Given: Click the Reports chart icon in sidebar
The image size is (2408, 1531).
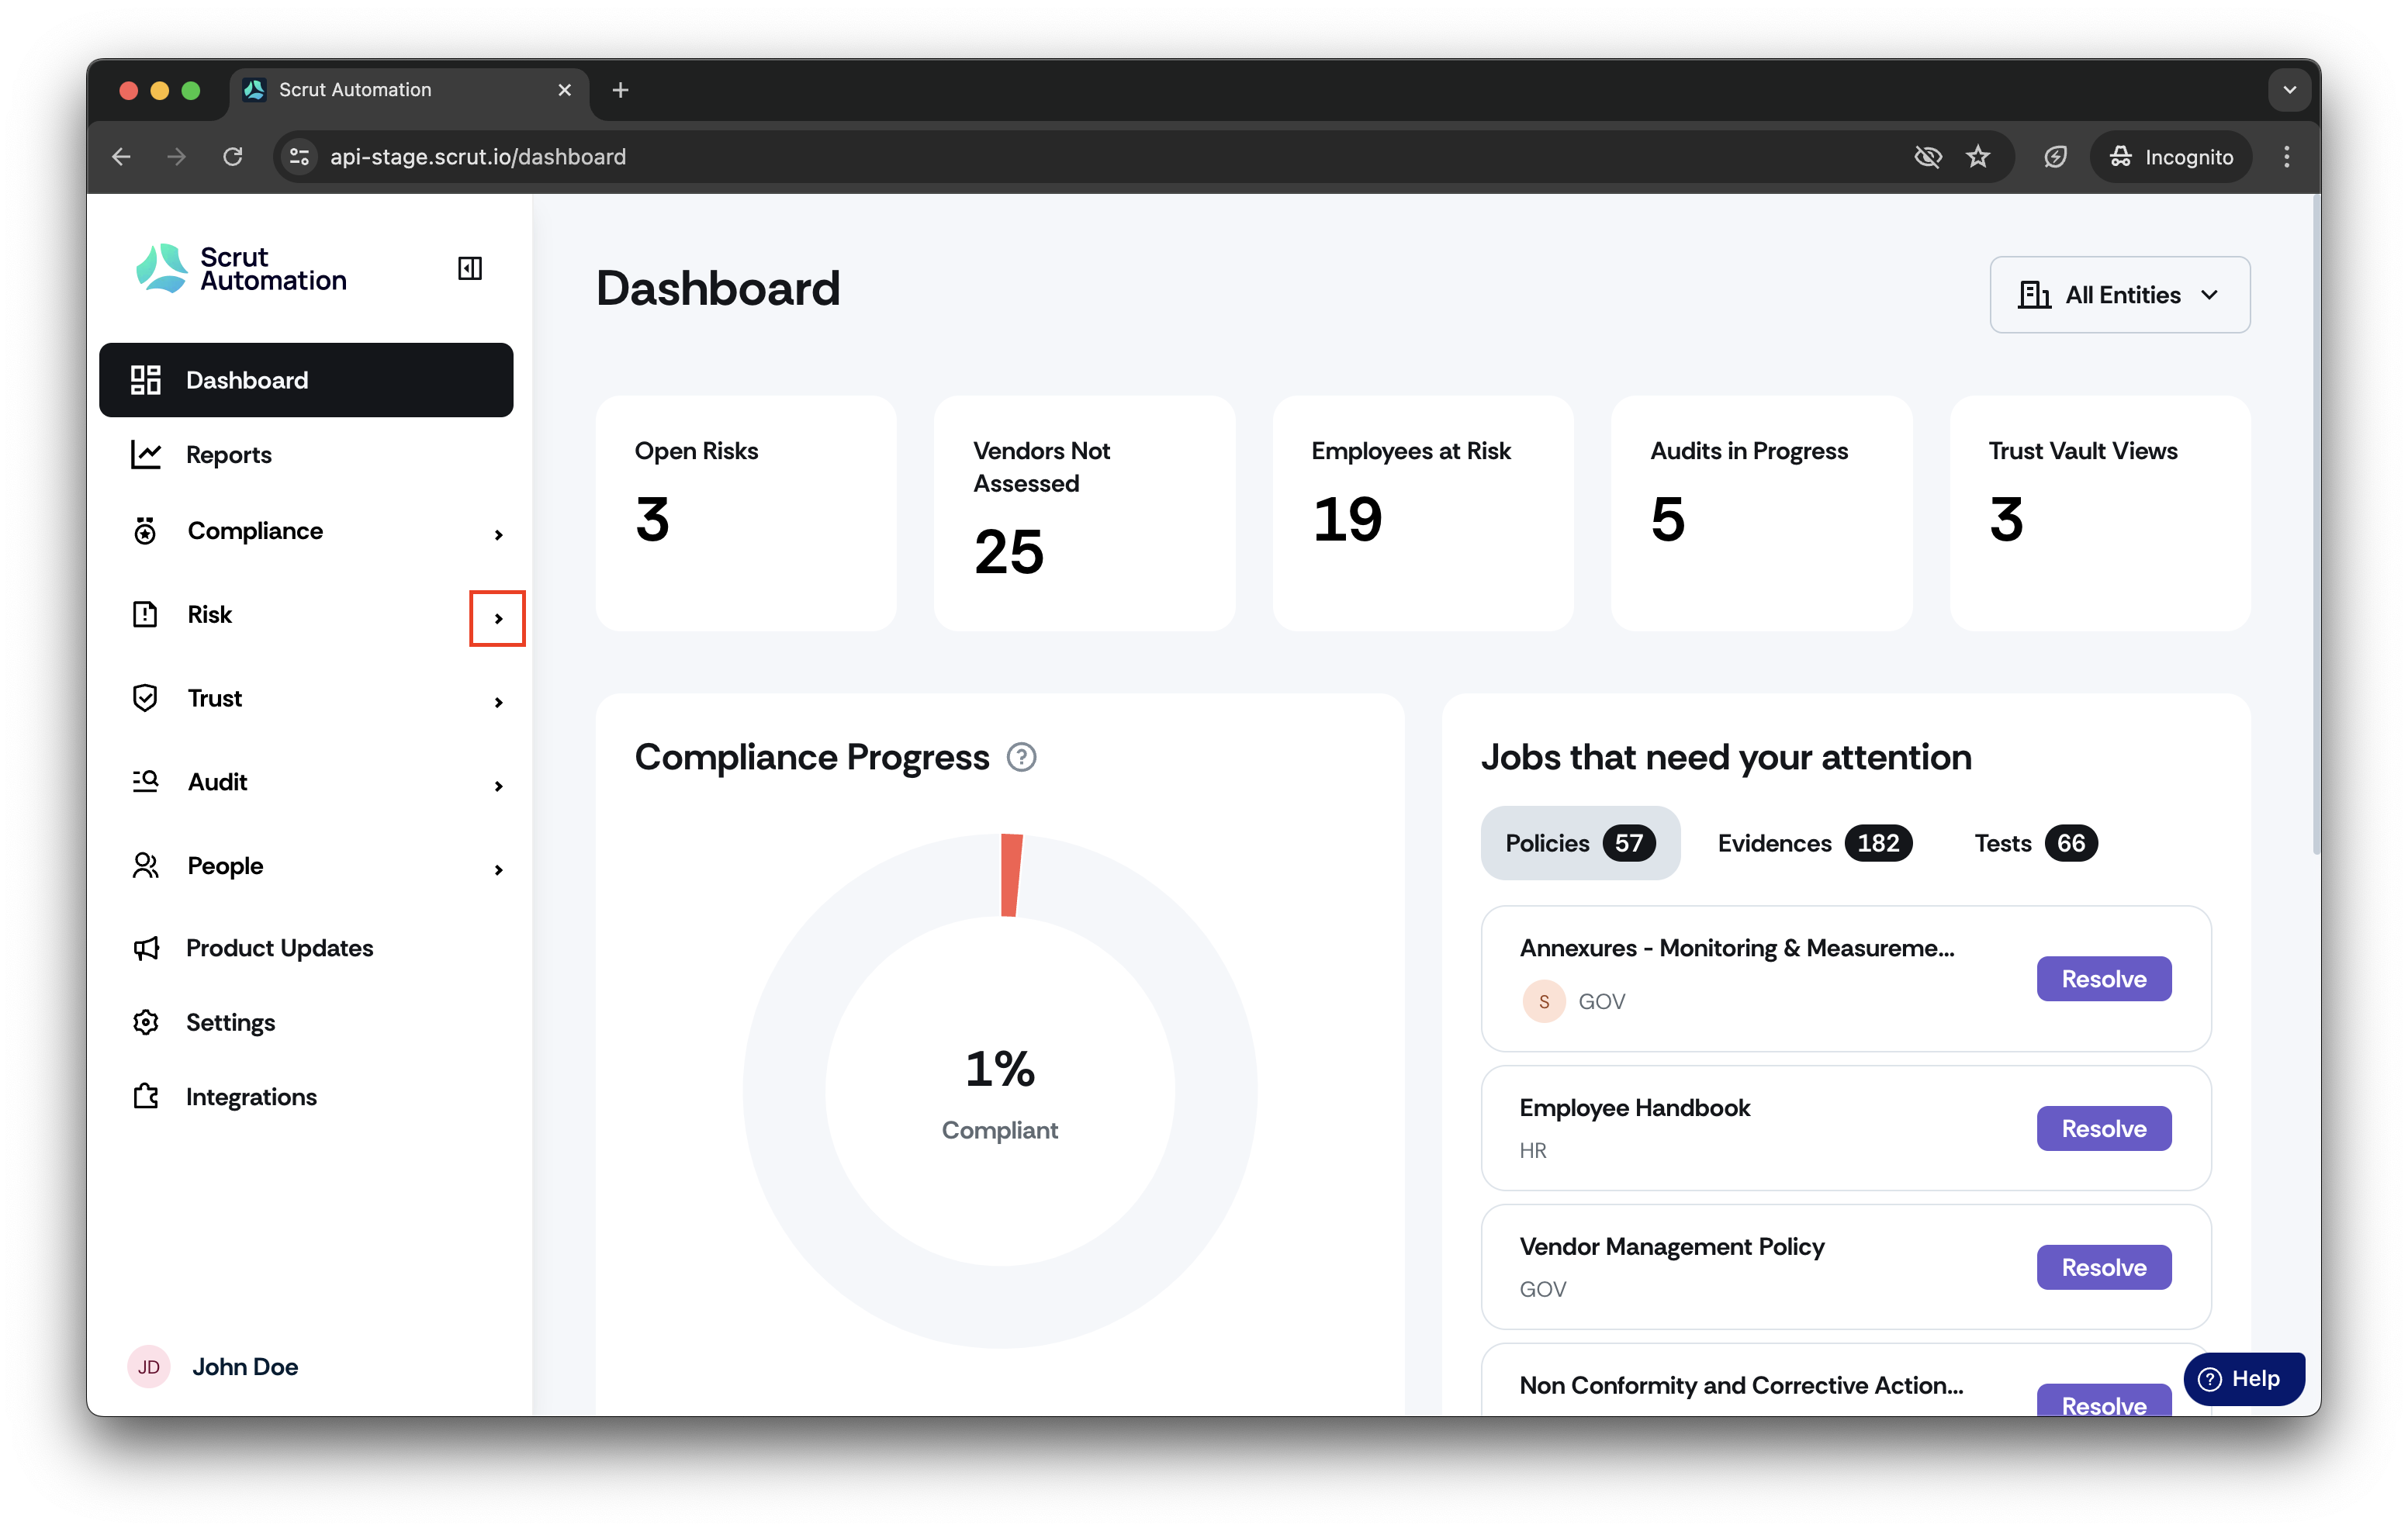Looking at the screenshot, I should point(146,454).
